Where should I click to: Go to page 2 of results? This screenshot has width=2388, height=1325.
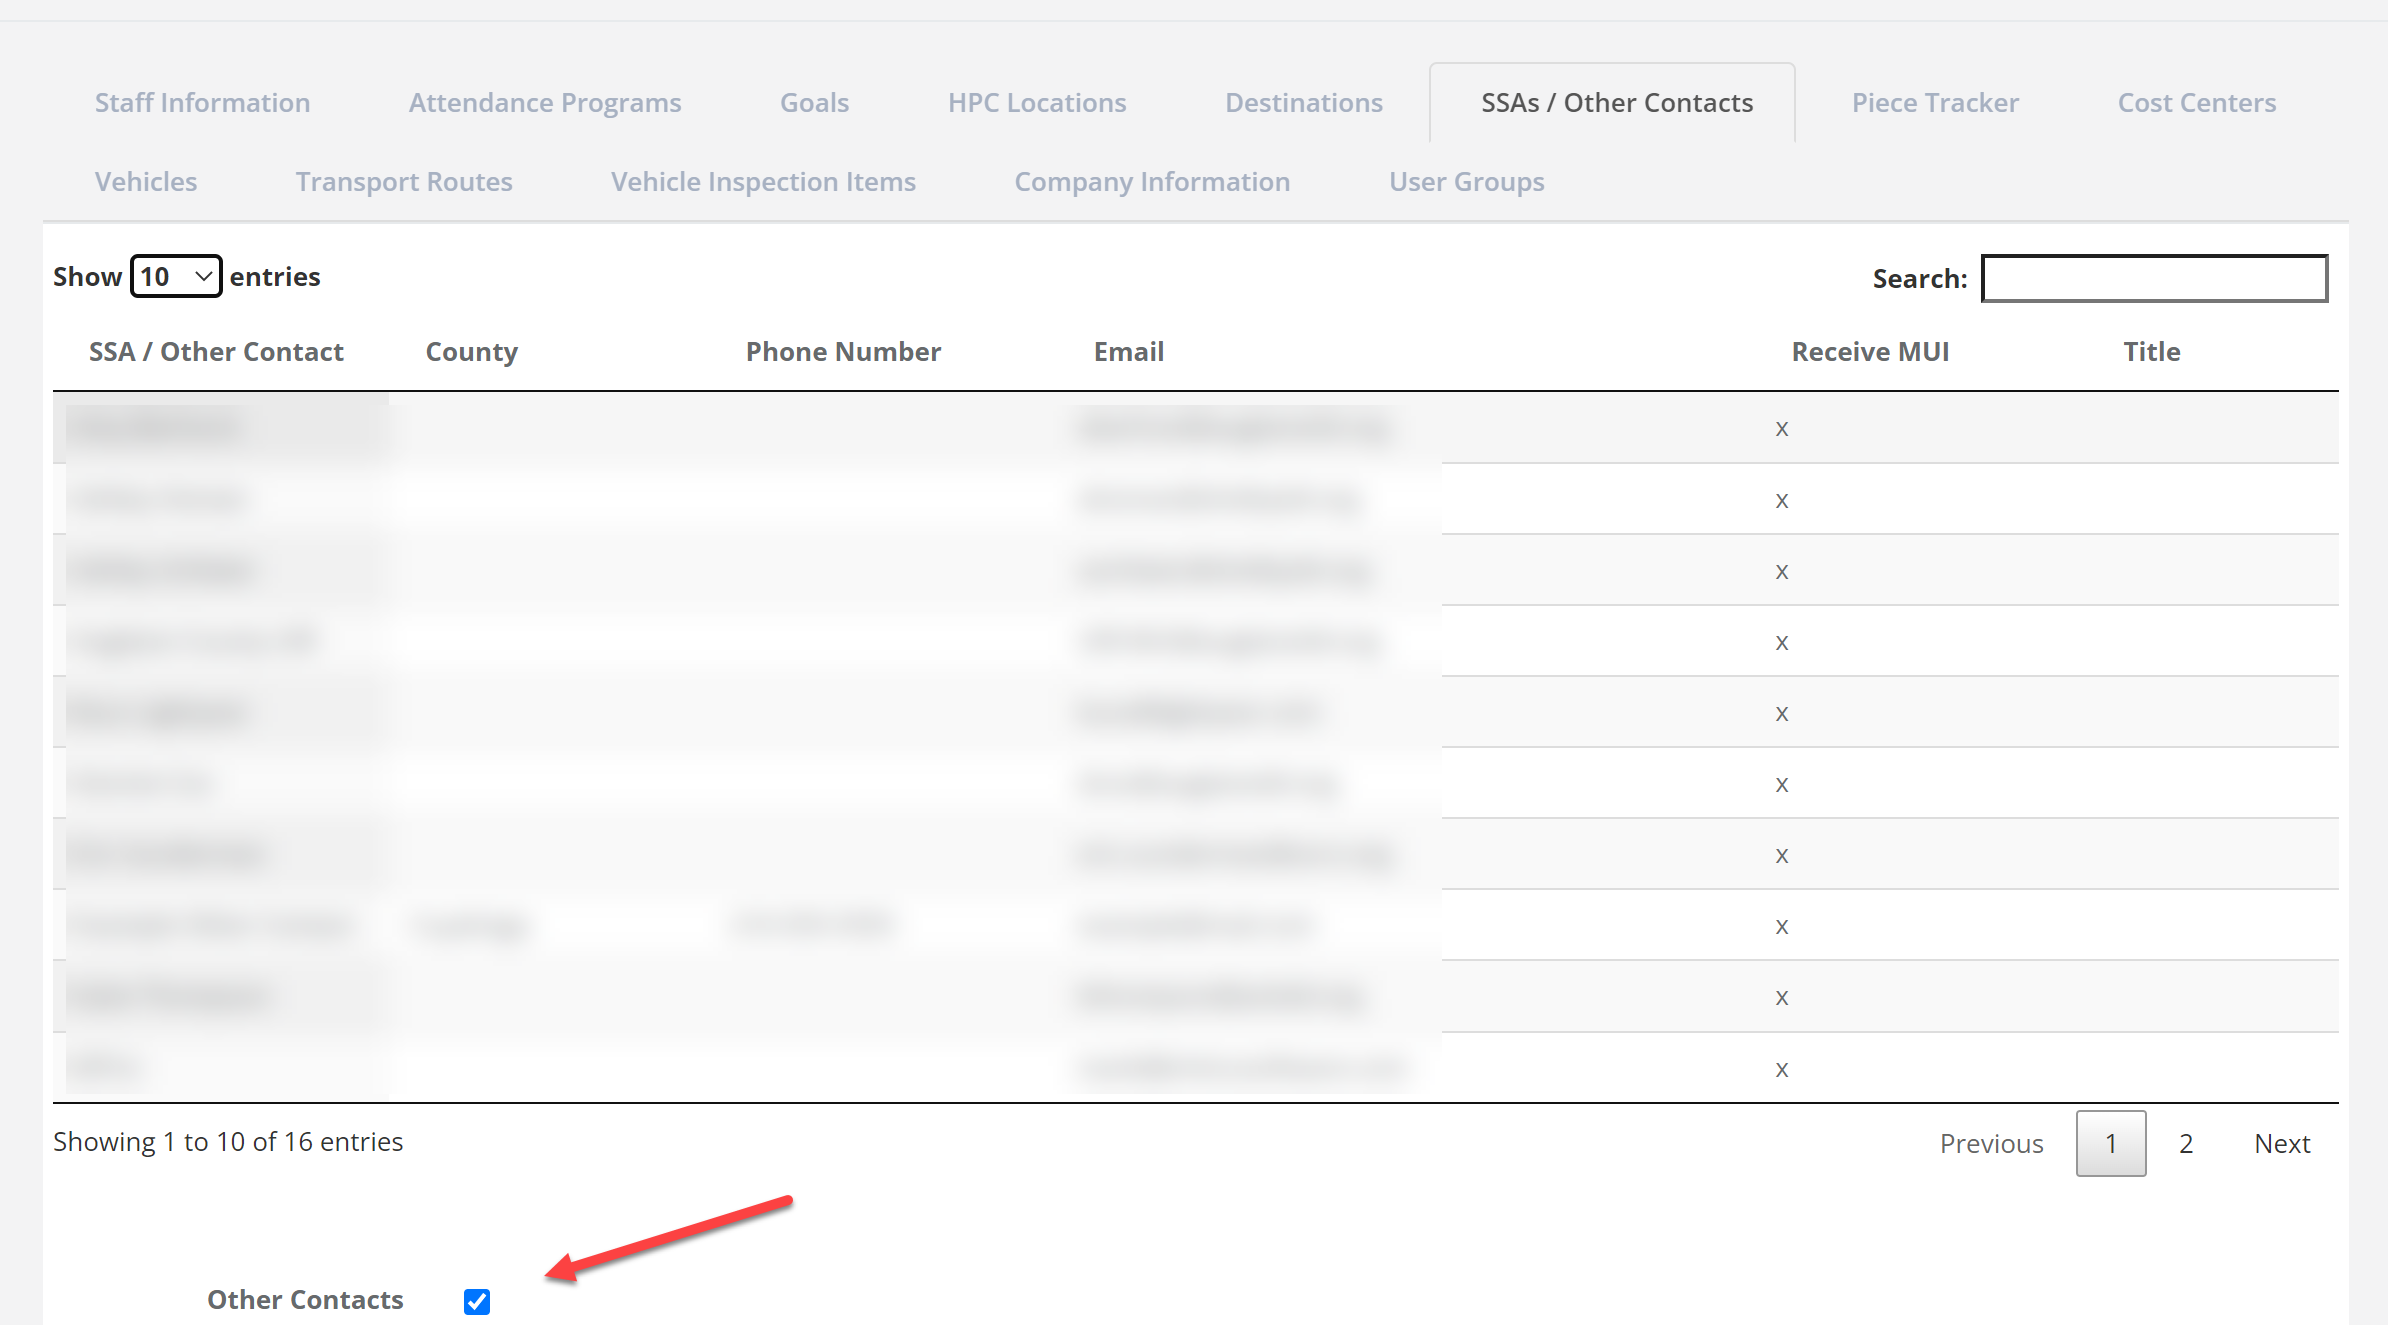(2186, 1143)
